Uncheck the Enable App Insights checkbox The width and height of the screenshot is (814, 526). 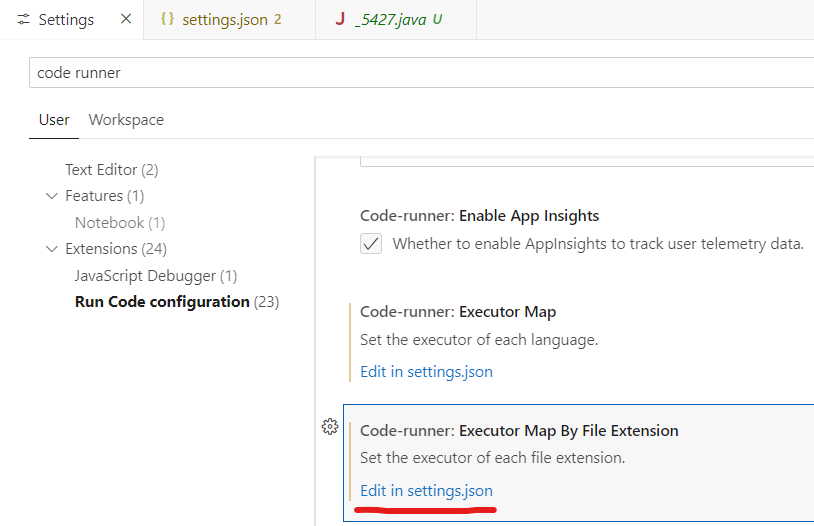pyautogui.click(x=371, y=244)
